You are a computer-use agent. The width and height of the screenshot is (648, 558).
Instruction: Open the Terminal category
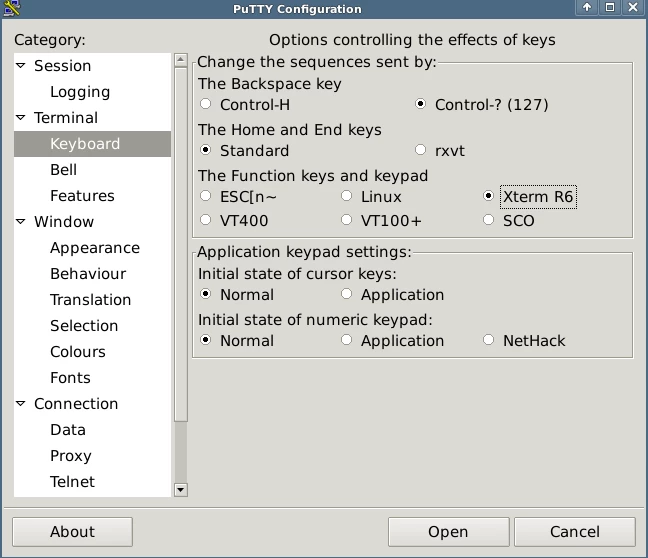tap(66, 118)
